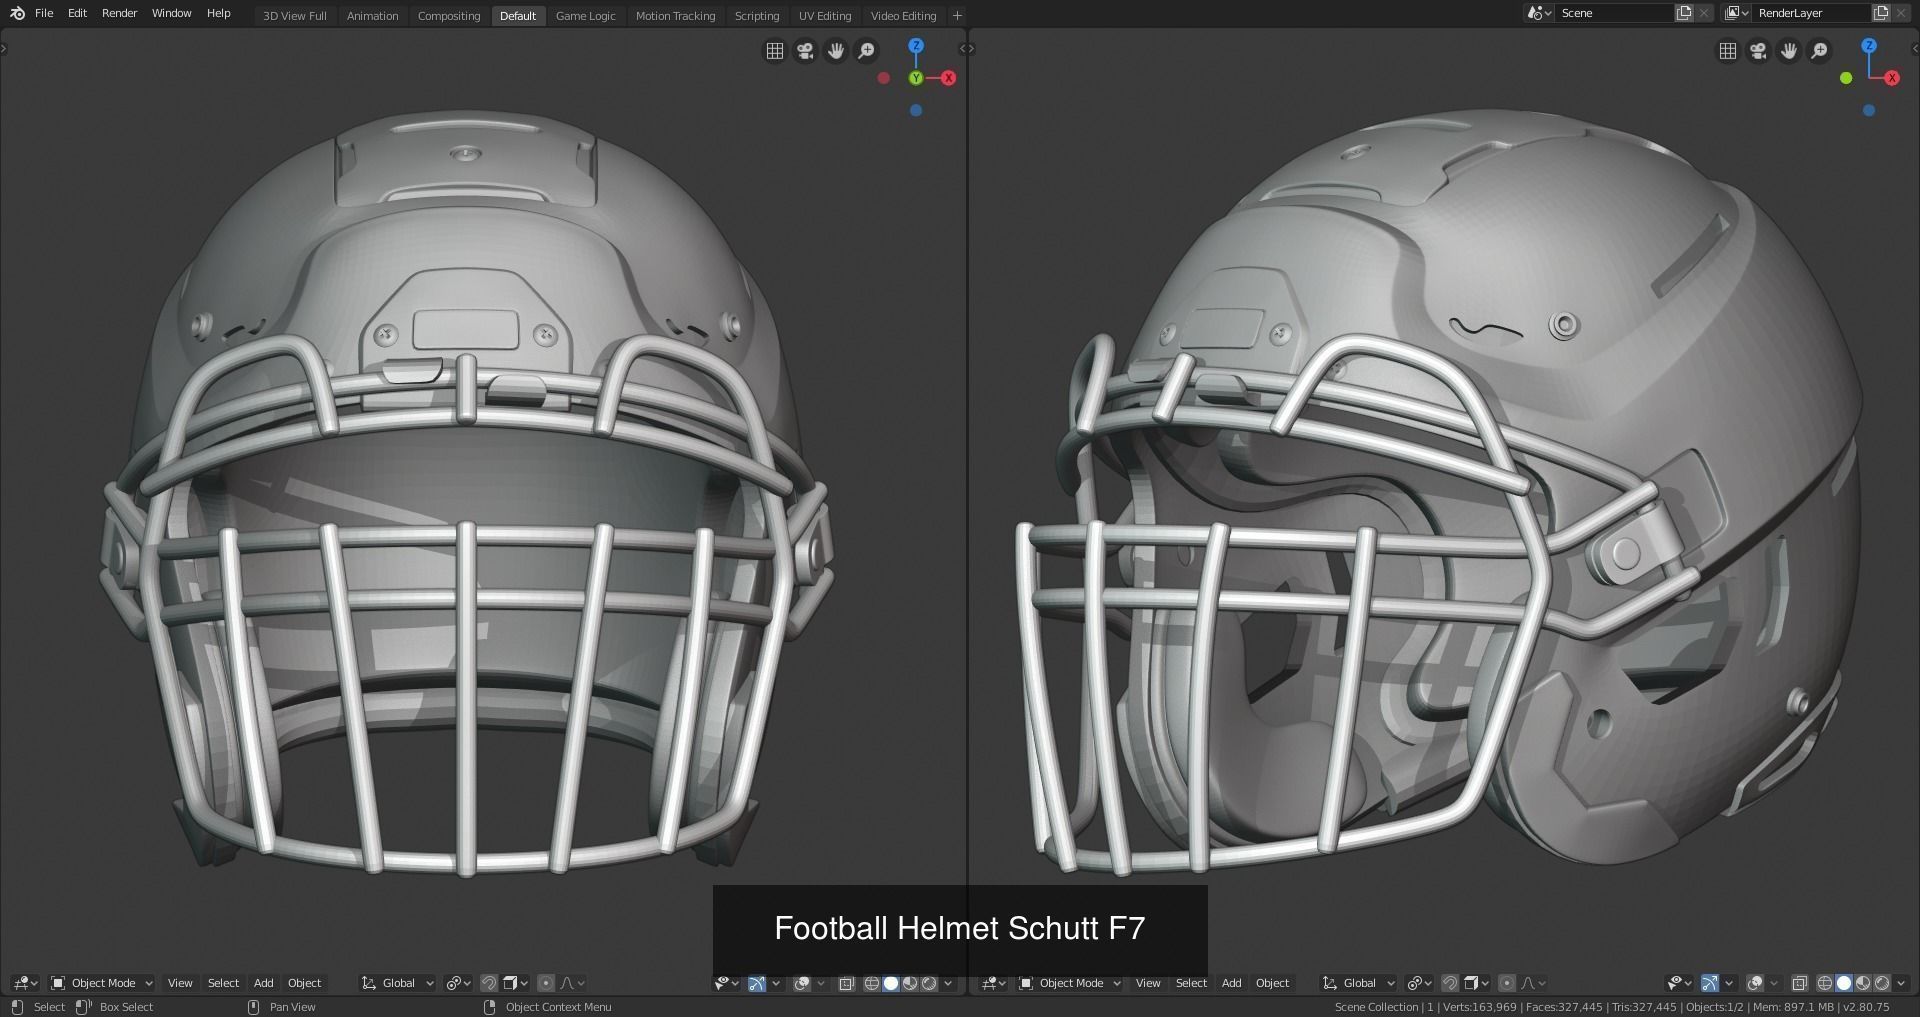Viewport: 1920px width, 1017px height.
Task: Open View menu in left viewport header
Action: 180,983
